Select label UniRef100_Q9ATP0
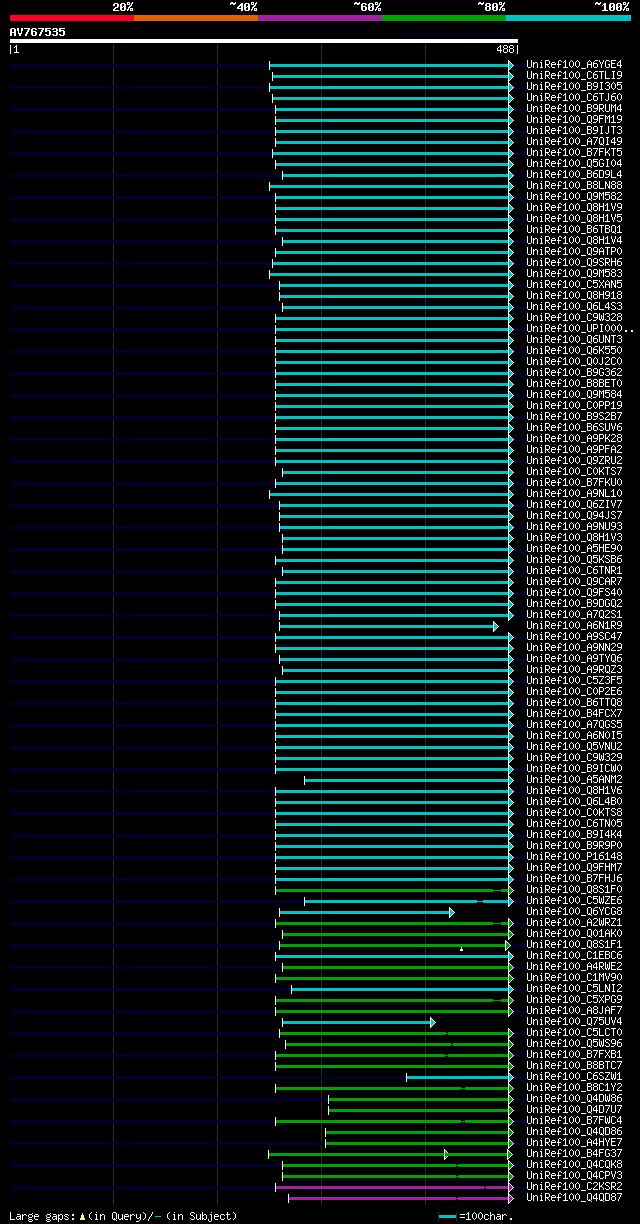The height and width of the screenshot is (1224, 640). 574,251
